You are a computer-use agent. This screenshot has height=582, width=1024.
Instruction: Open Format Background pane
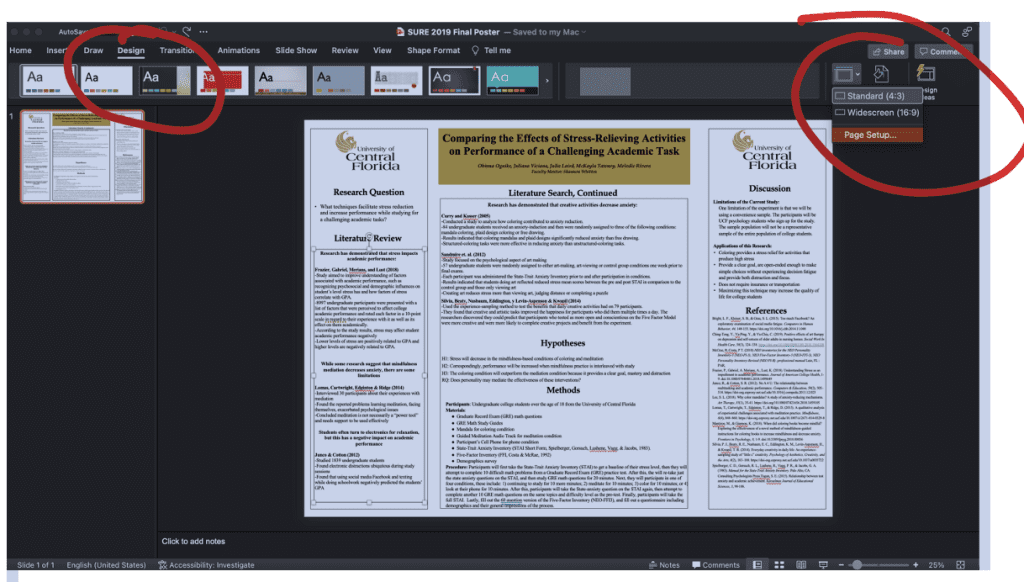click(x=881, y=74)
